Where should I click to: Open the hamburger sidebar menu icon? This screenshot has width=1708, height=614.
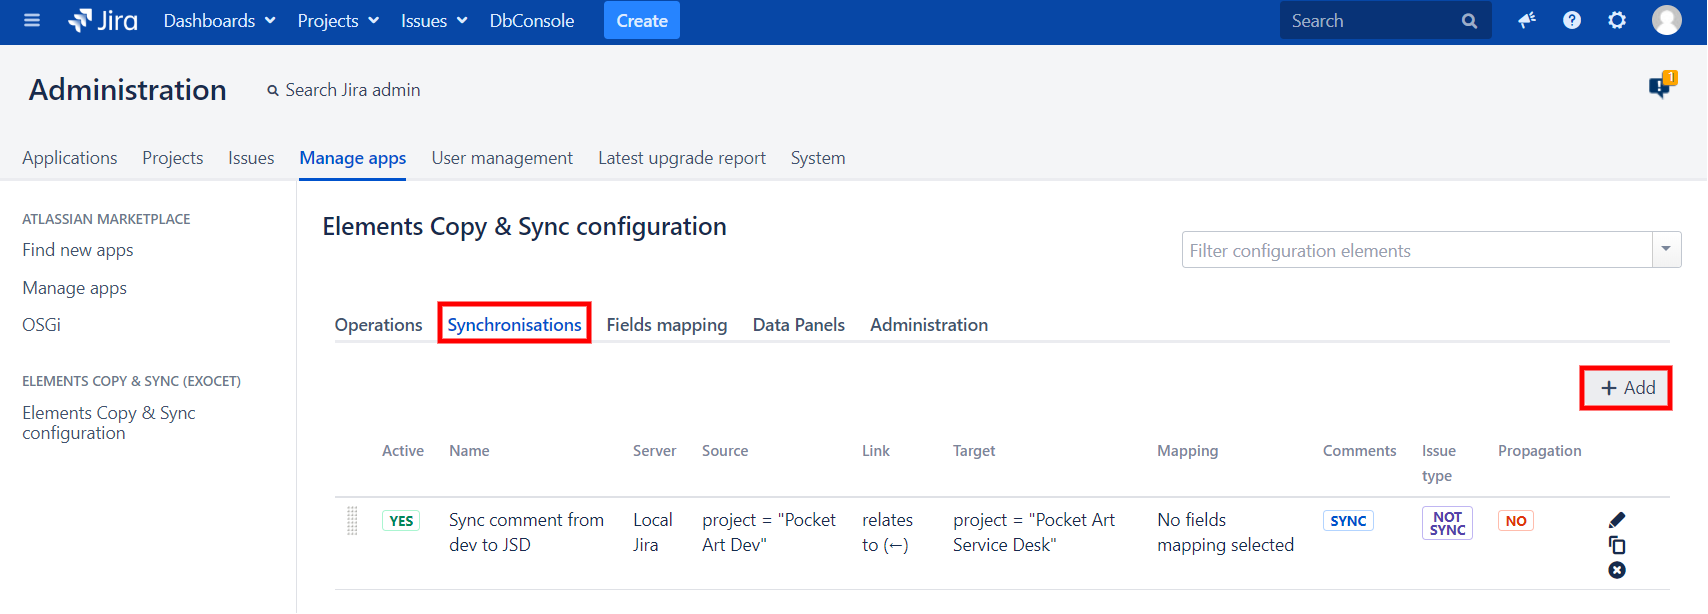pos(32,20)
